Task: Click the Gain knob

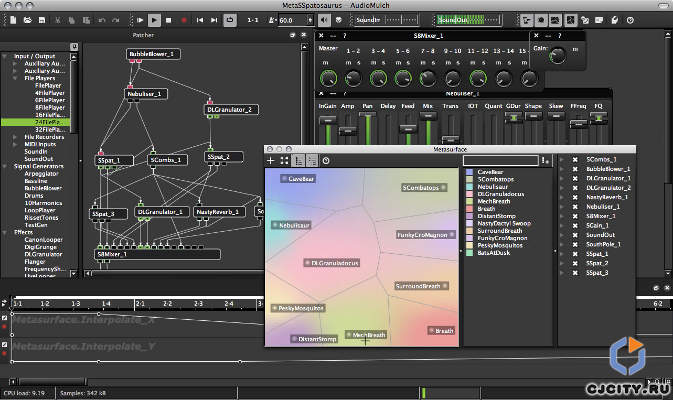Action: (x=557, y=55)
